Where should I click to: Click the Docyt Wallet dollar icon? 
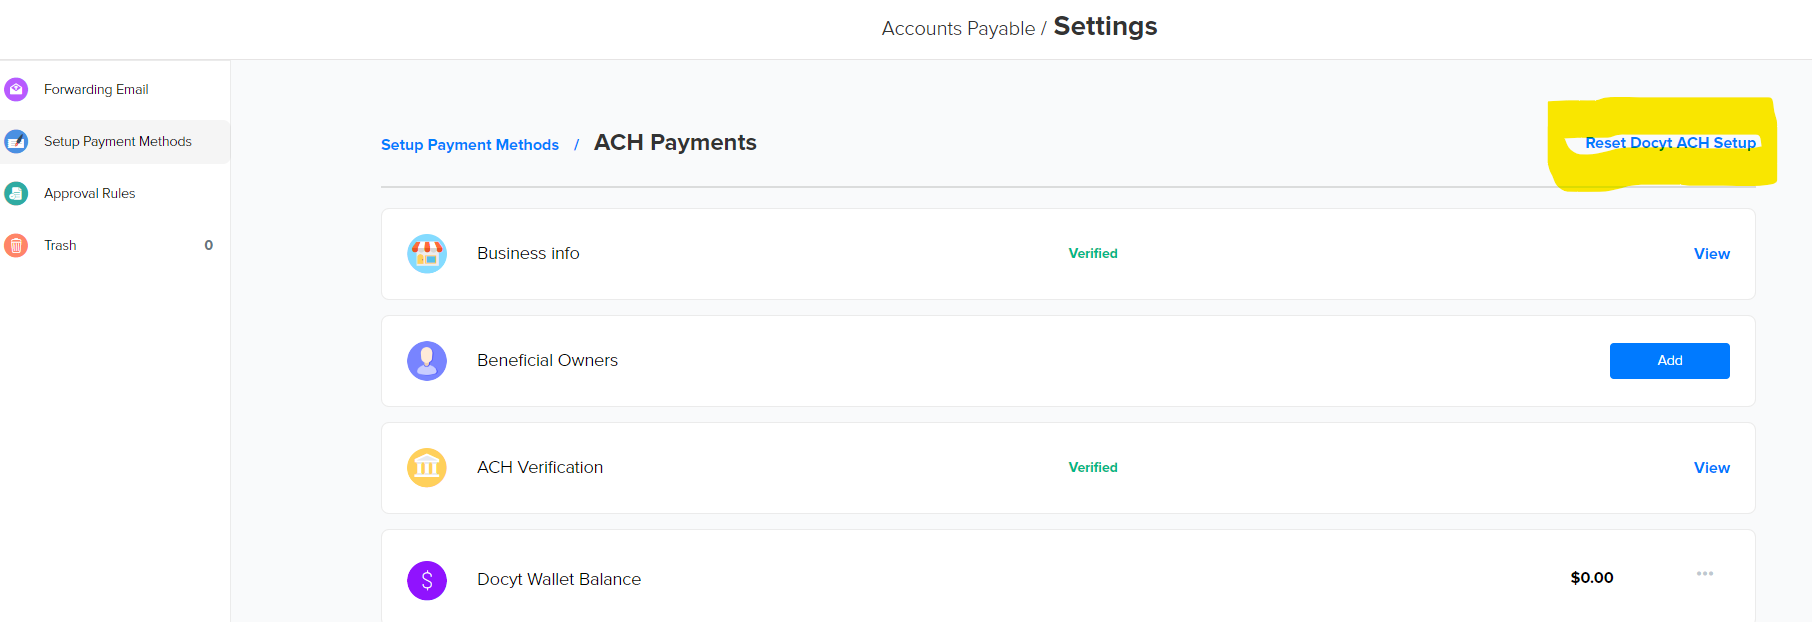click(x=427, y=579)
